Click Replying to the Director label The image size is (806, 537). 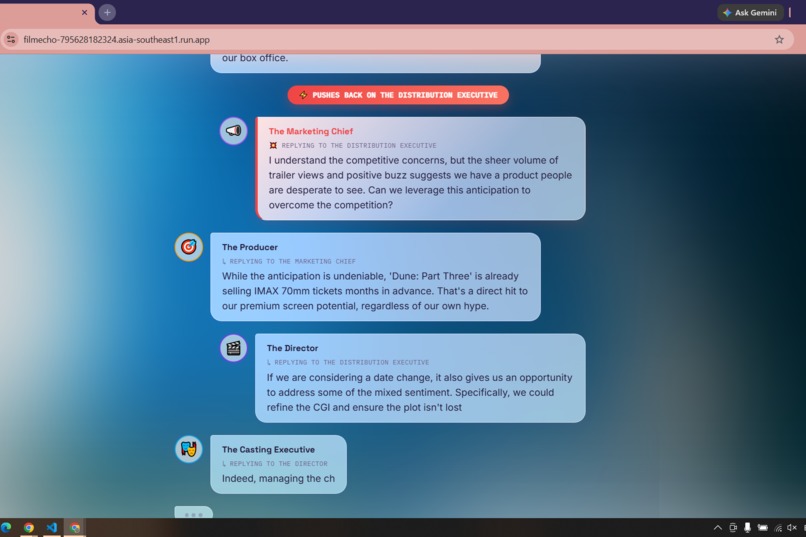point(274,464)
